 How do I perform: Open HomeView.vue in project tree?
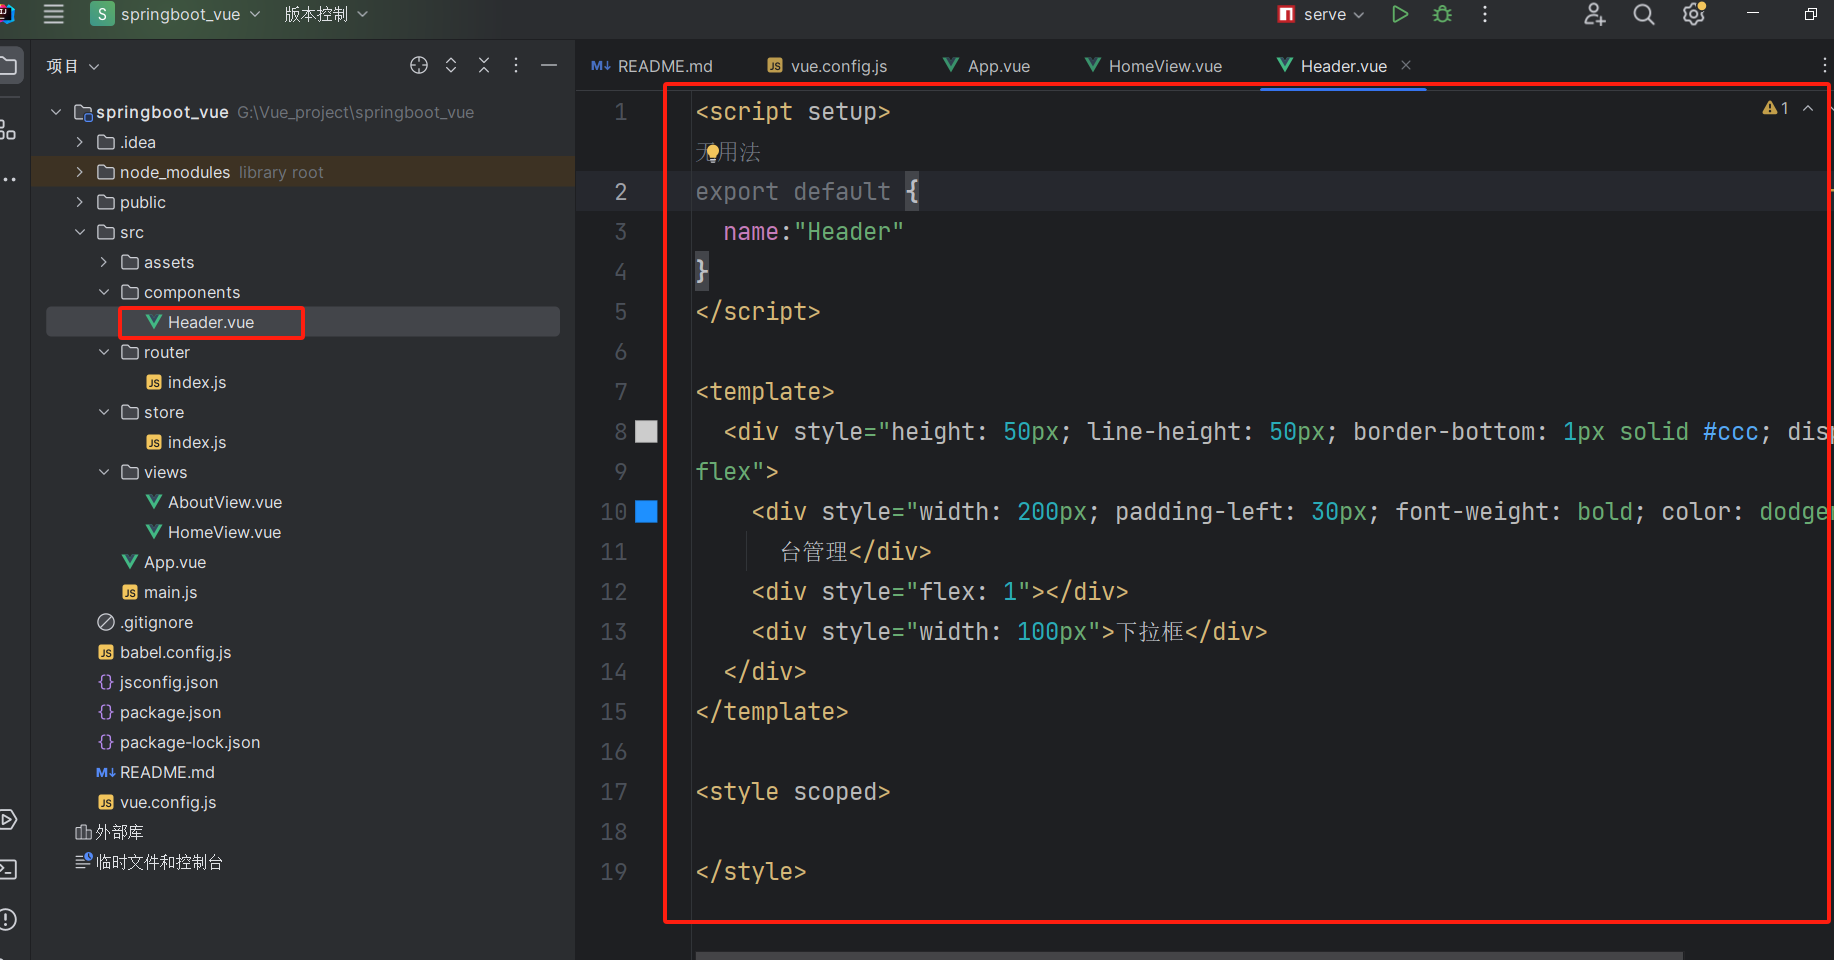(214, 532)
